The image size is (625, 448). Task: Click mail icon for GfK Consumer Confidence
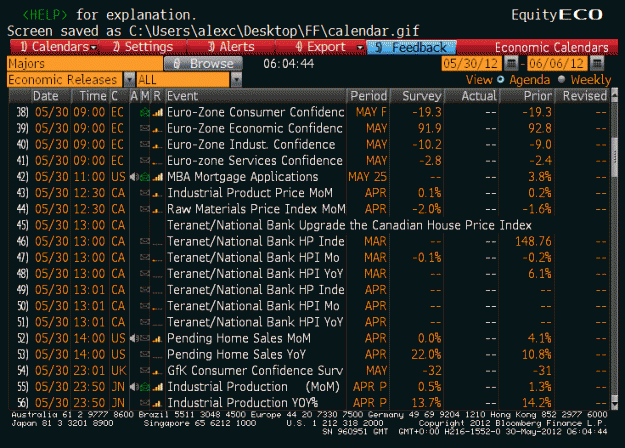145,371
